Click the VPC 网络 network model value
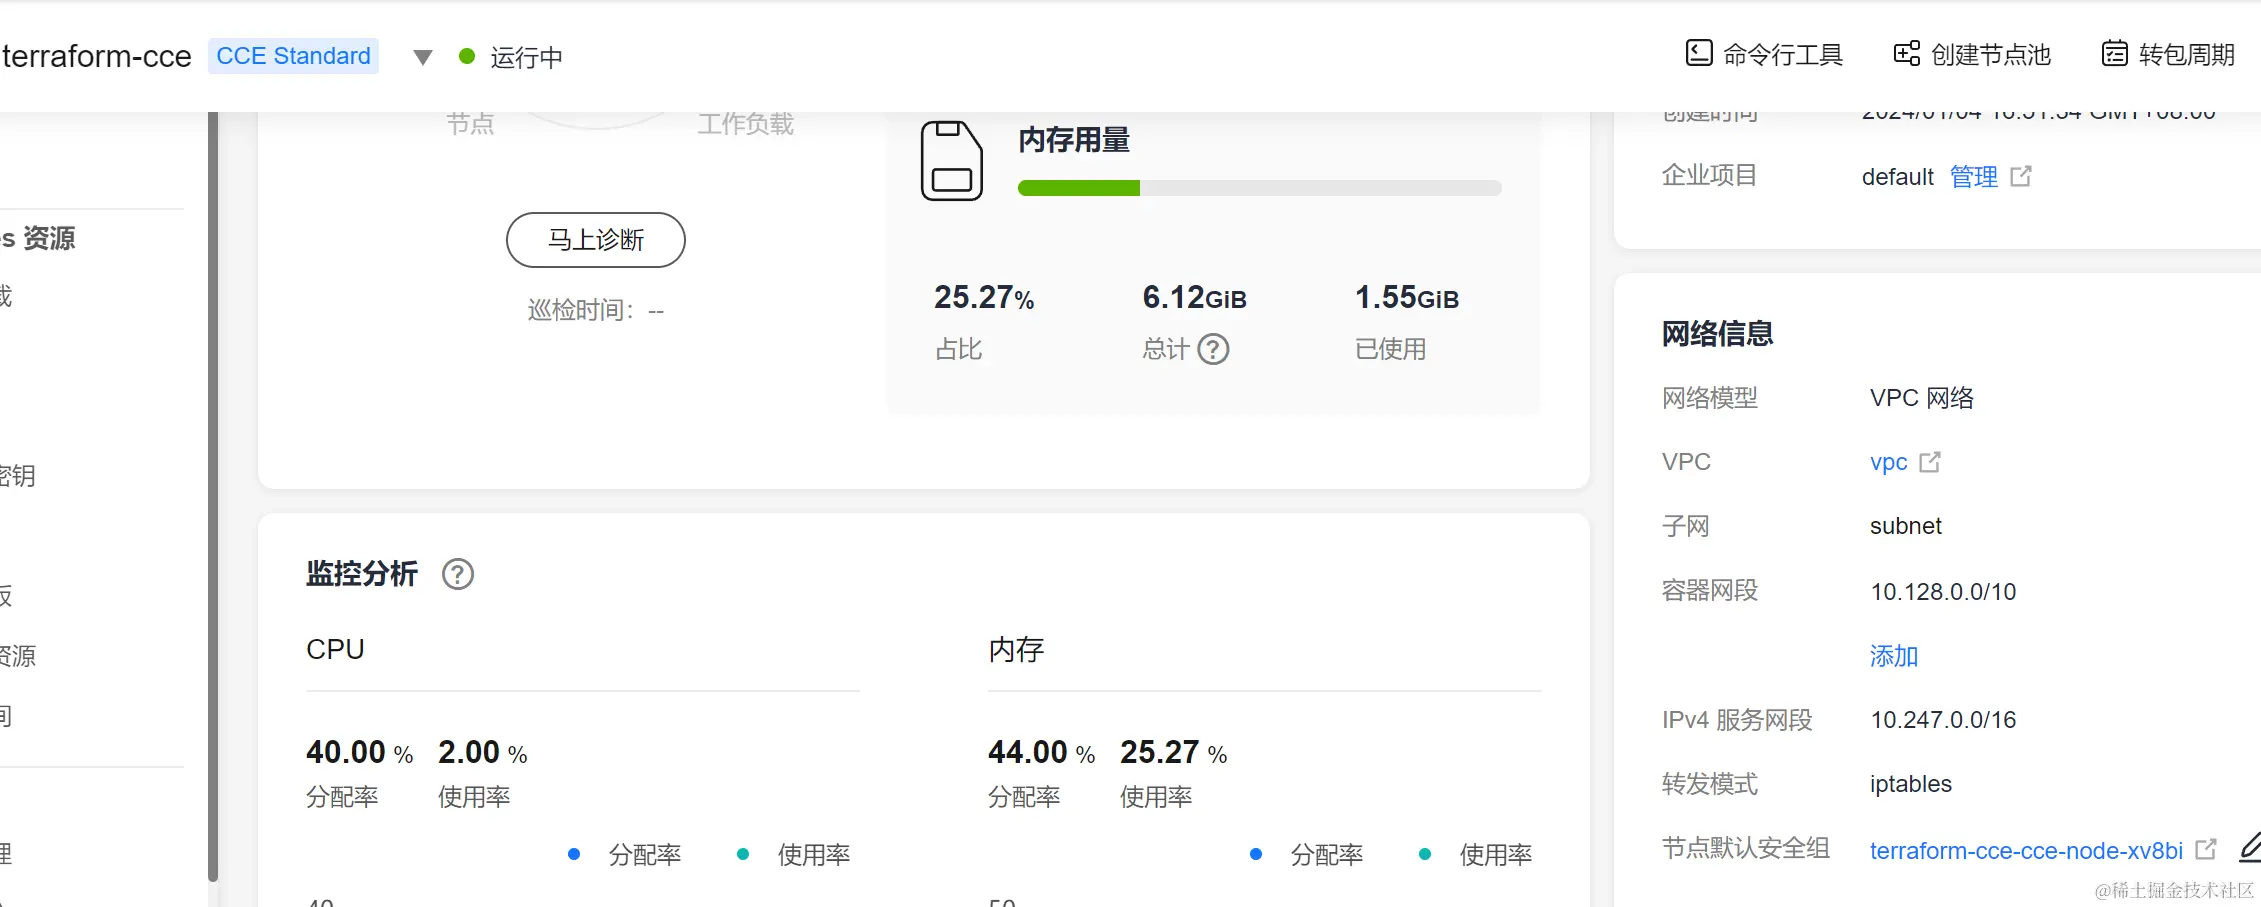The width and height of the screenshot is (2261, 907). [1922, 398]
